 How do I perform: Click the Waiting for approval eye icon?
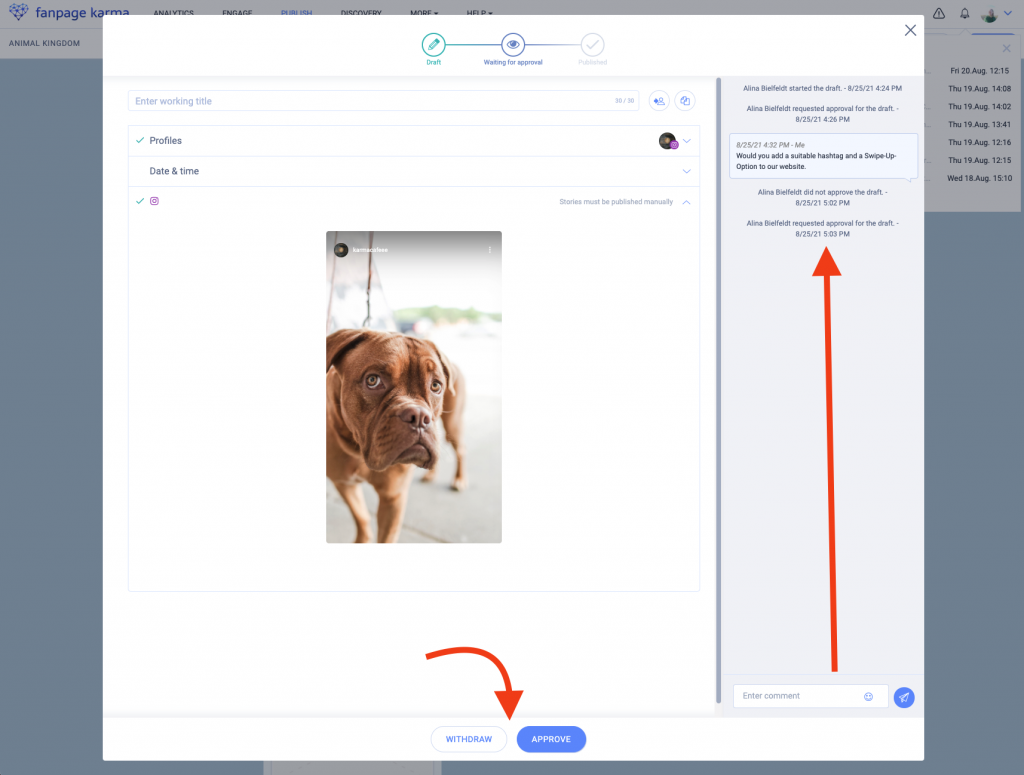tap(513, 44)
